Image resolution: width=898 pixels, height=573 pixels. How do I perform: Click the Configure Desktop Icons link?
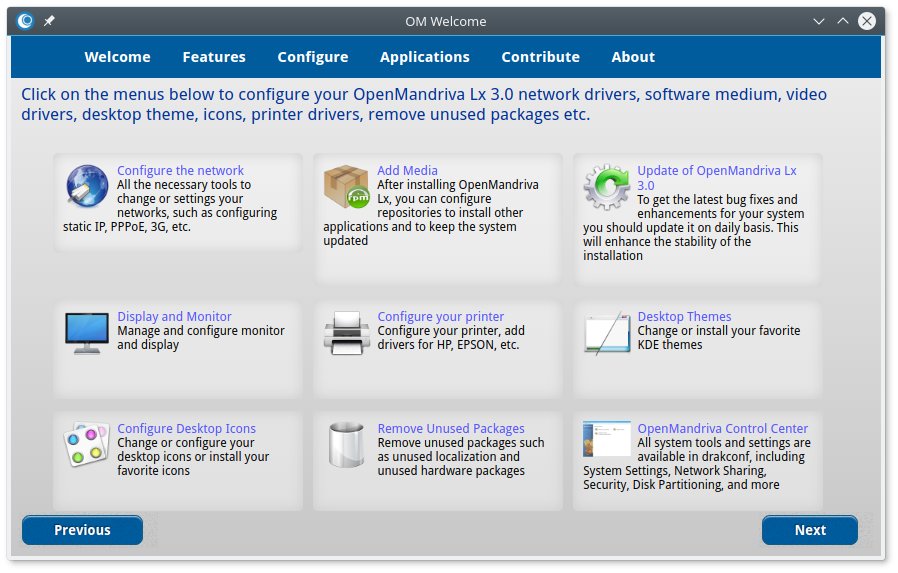click(x=187, y=429)
